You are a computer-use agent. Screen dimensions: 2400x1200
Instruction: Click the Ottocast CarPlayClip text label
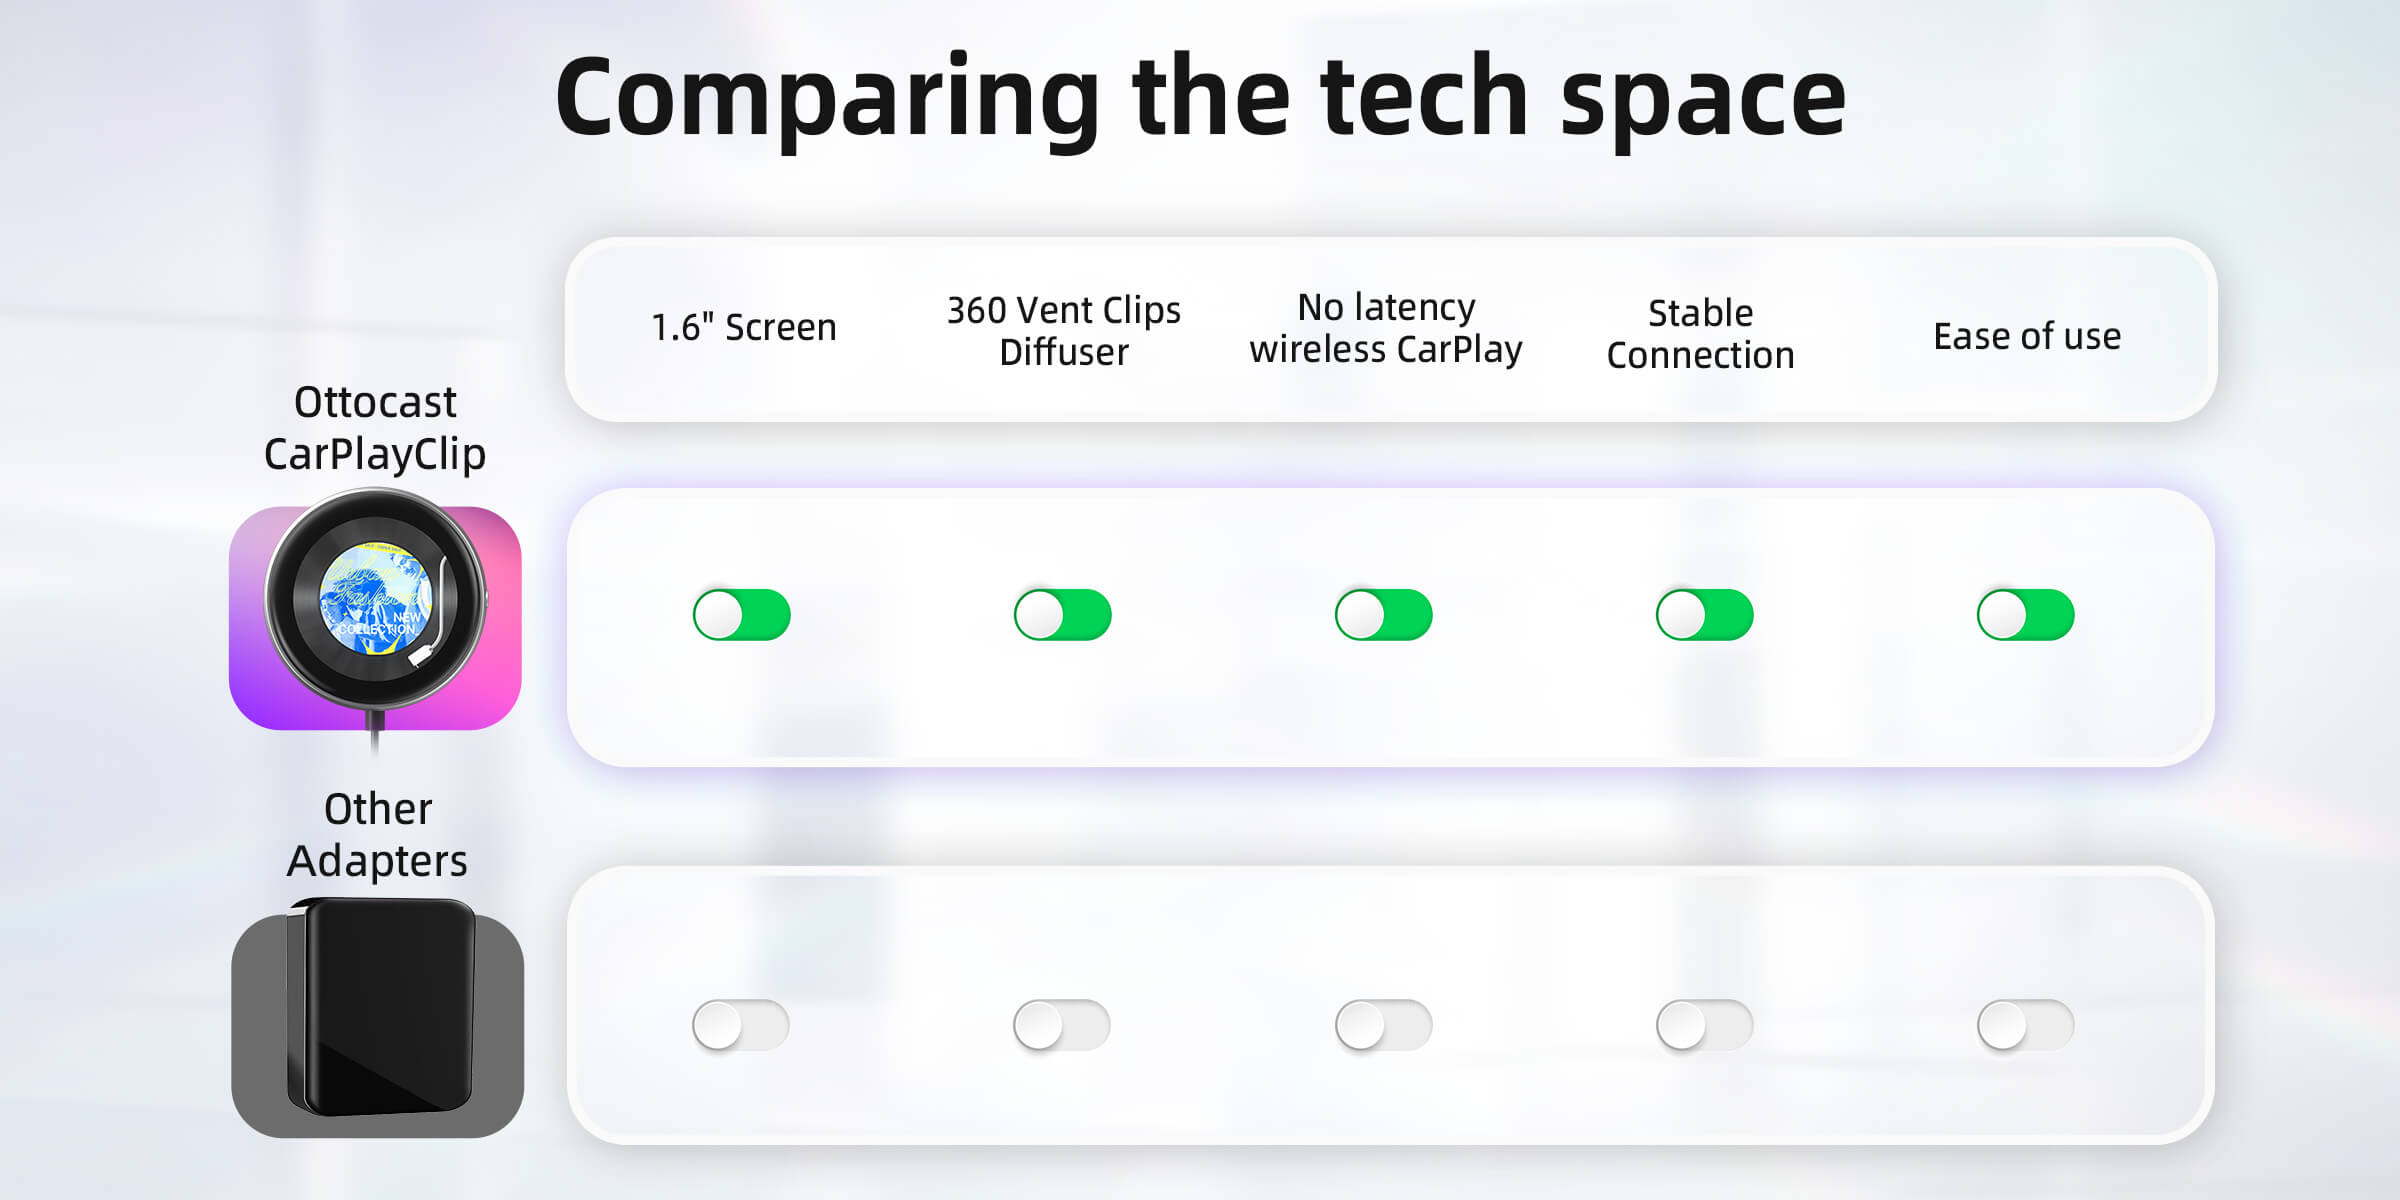[x=375, y=428]
